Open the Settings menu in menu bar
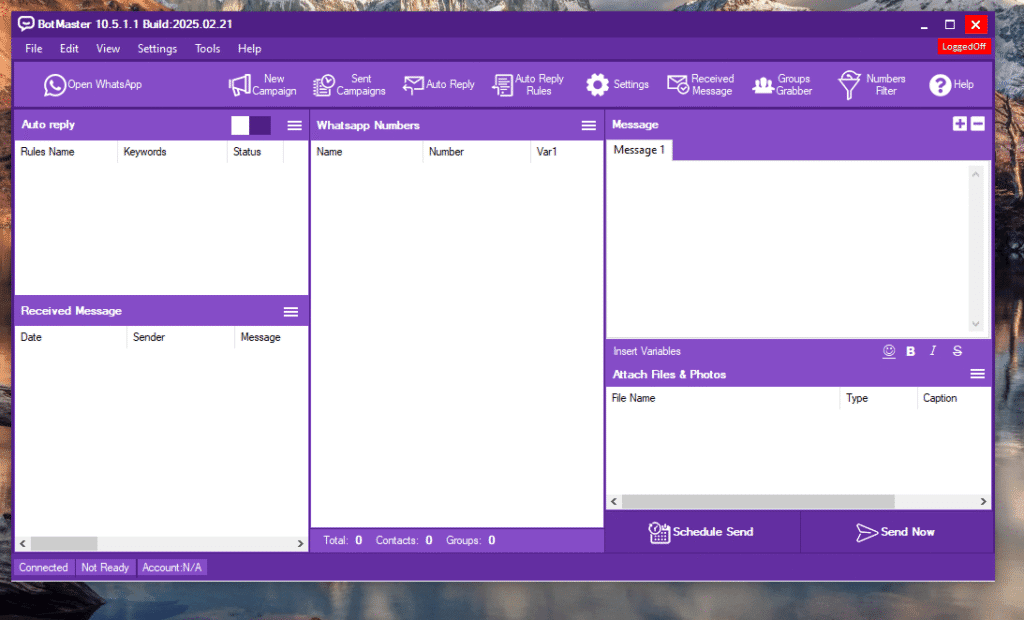This screenshot has height=620, width=1024. (x=157, y=48)
